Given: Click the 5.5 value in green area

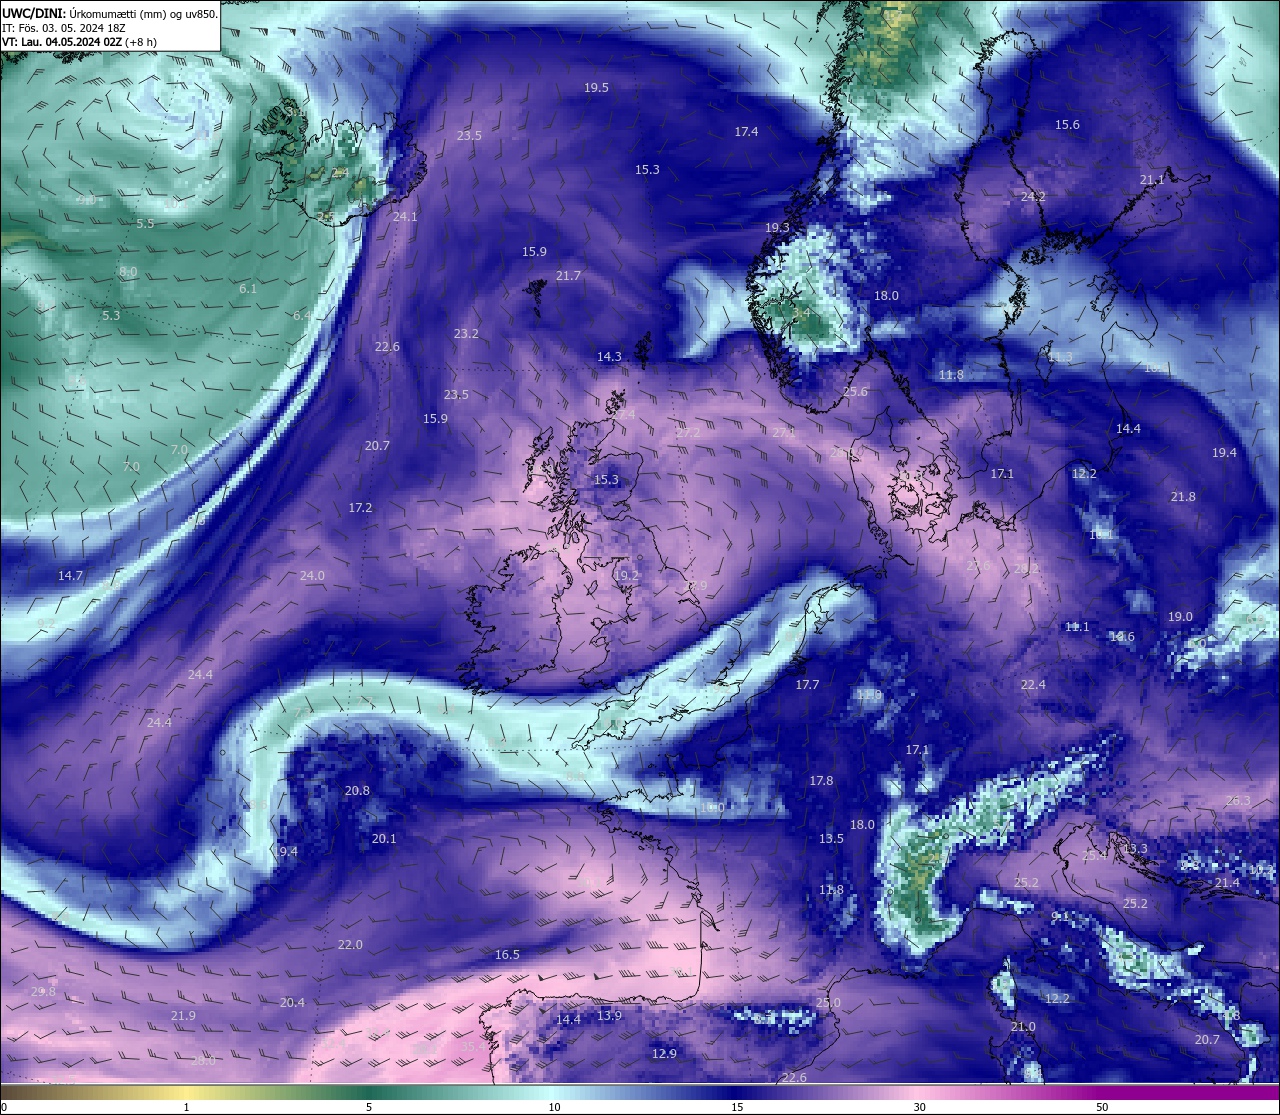Looking at the screenshot, I should tap(146, 224).
